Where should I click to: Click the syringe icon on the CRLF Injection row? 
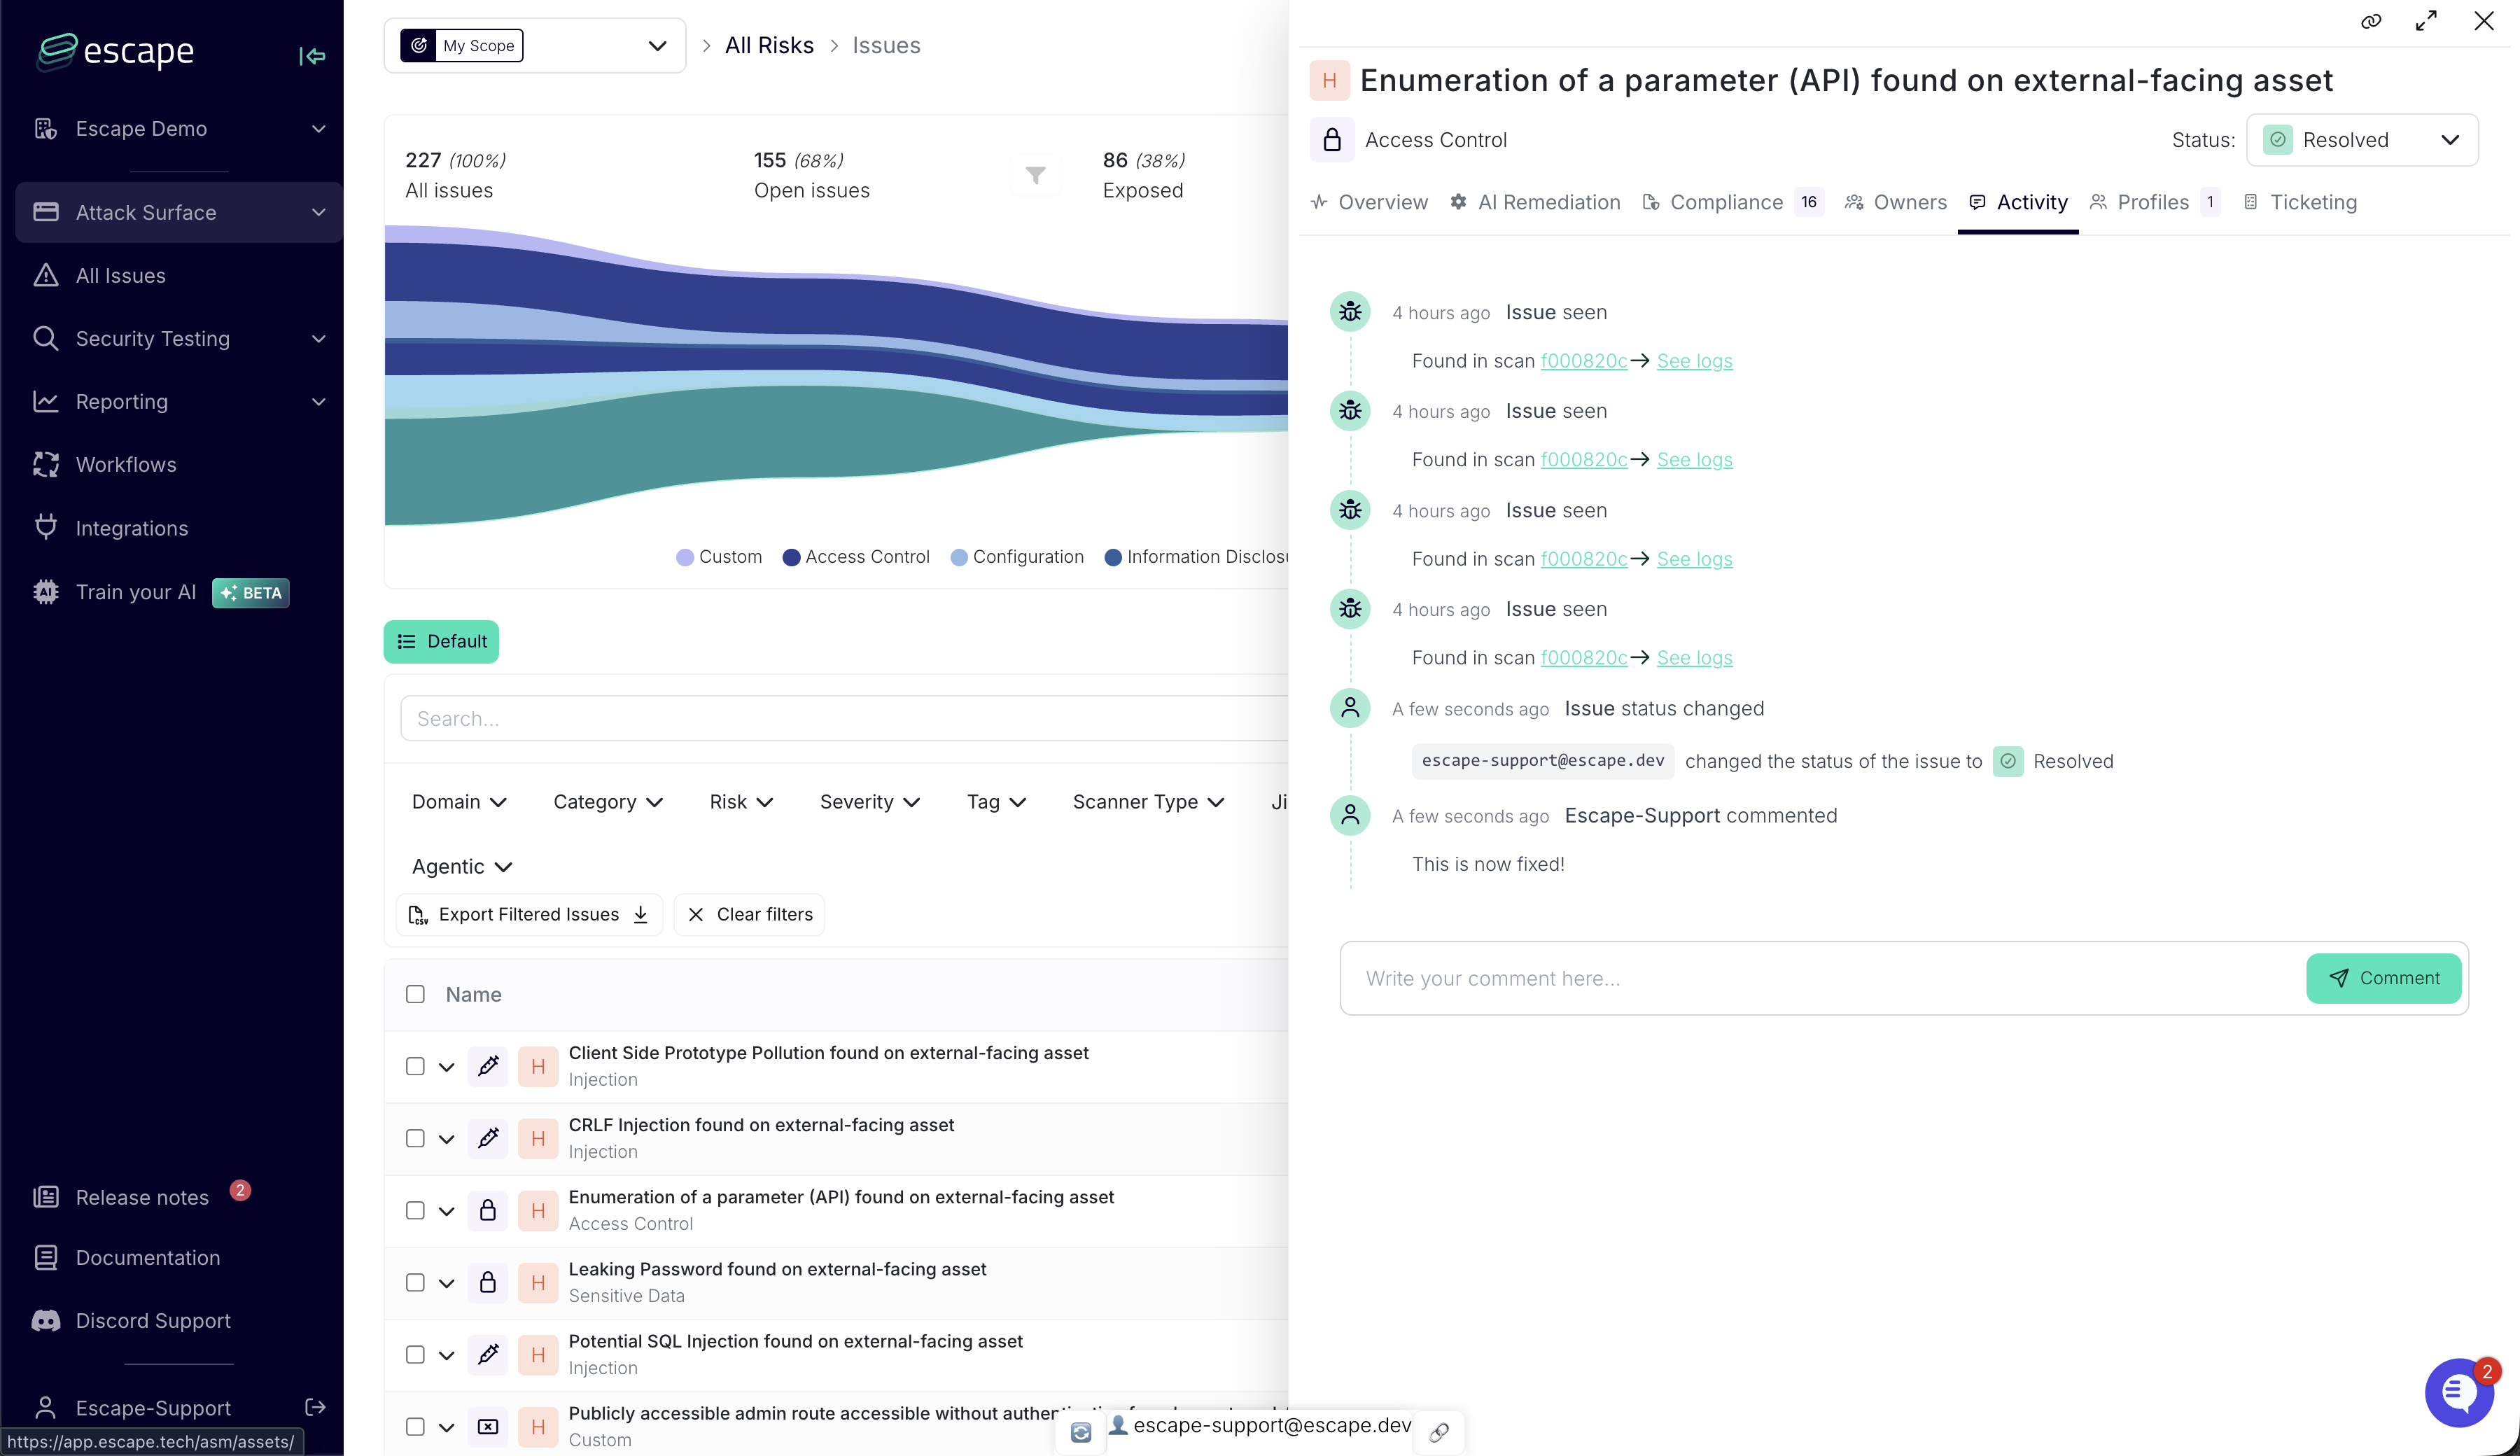(x=488, y=1138)
